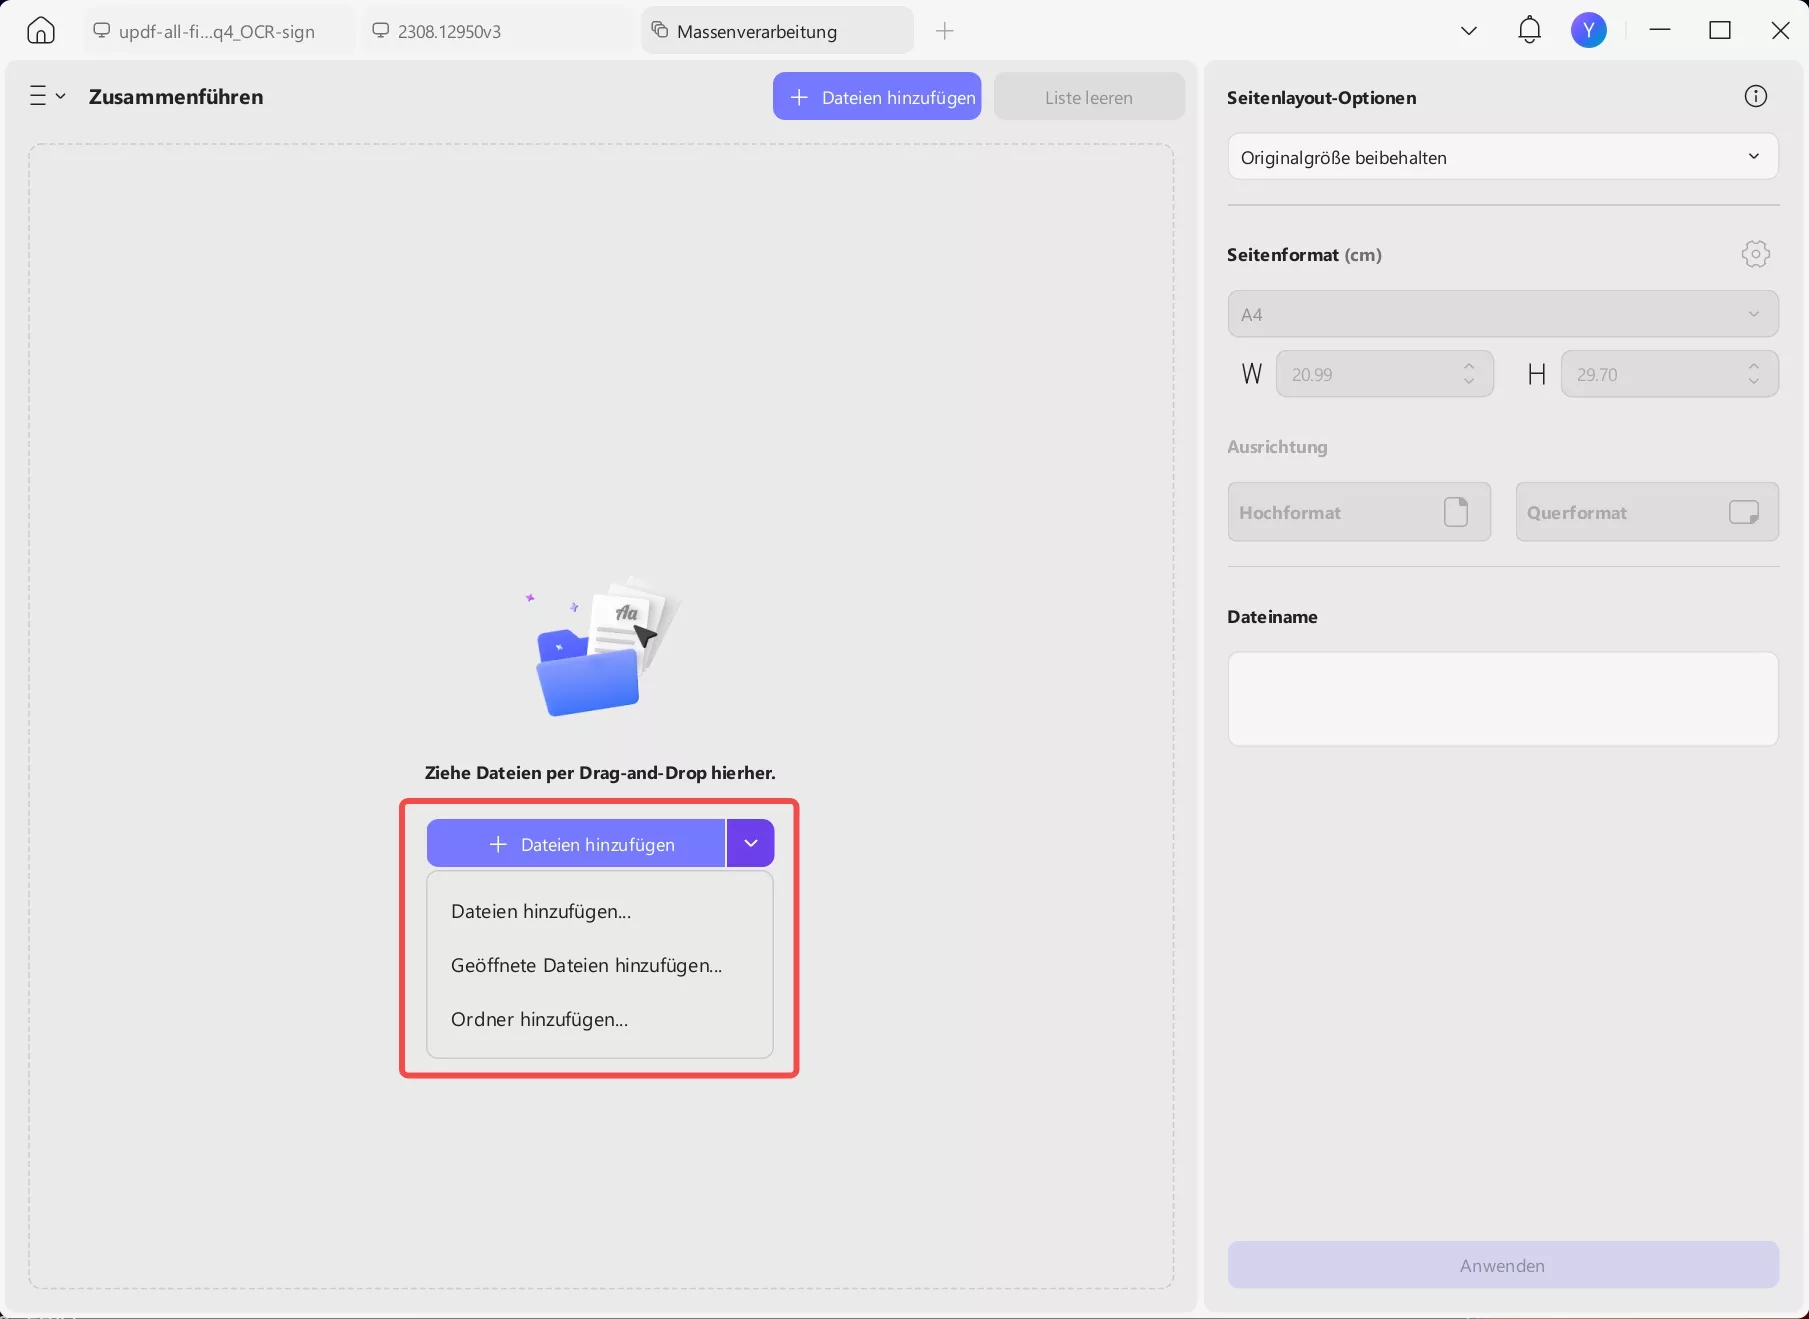Choose Ordner hinzufügen menu entry
The height and width of the screenshot is (1319, 1809).
pos(539,1019)
